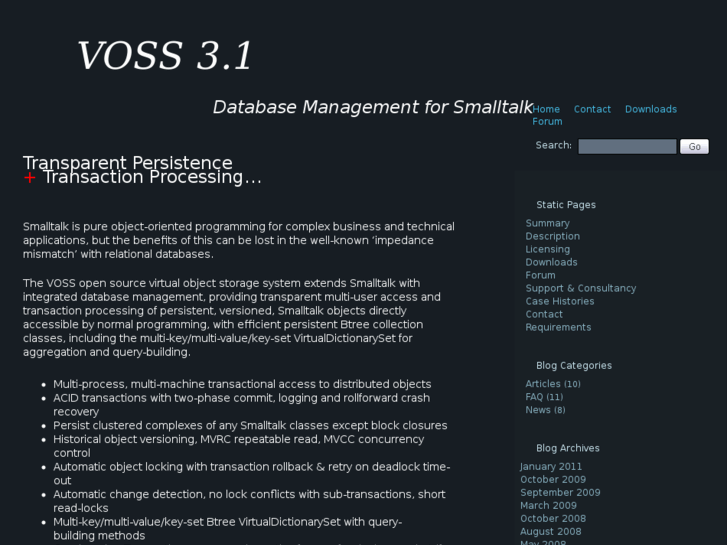Browse the News blog category
Image resolution: width=727 pixels, height=545 pixels.
click(x=545, y=410)
